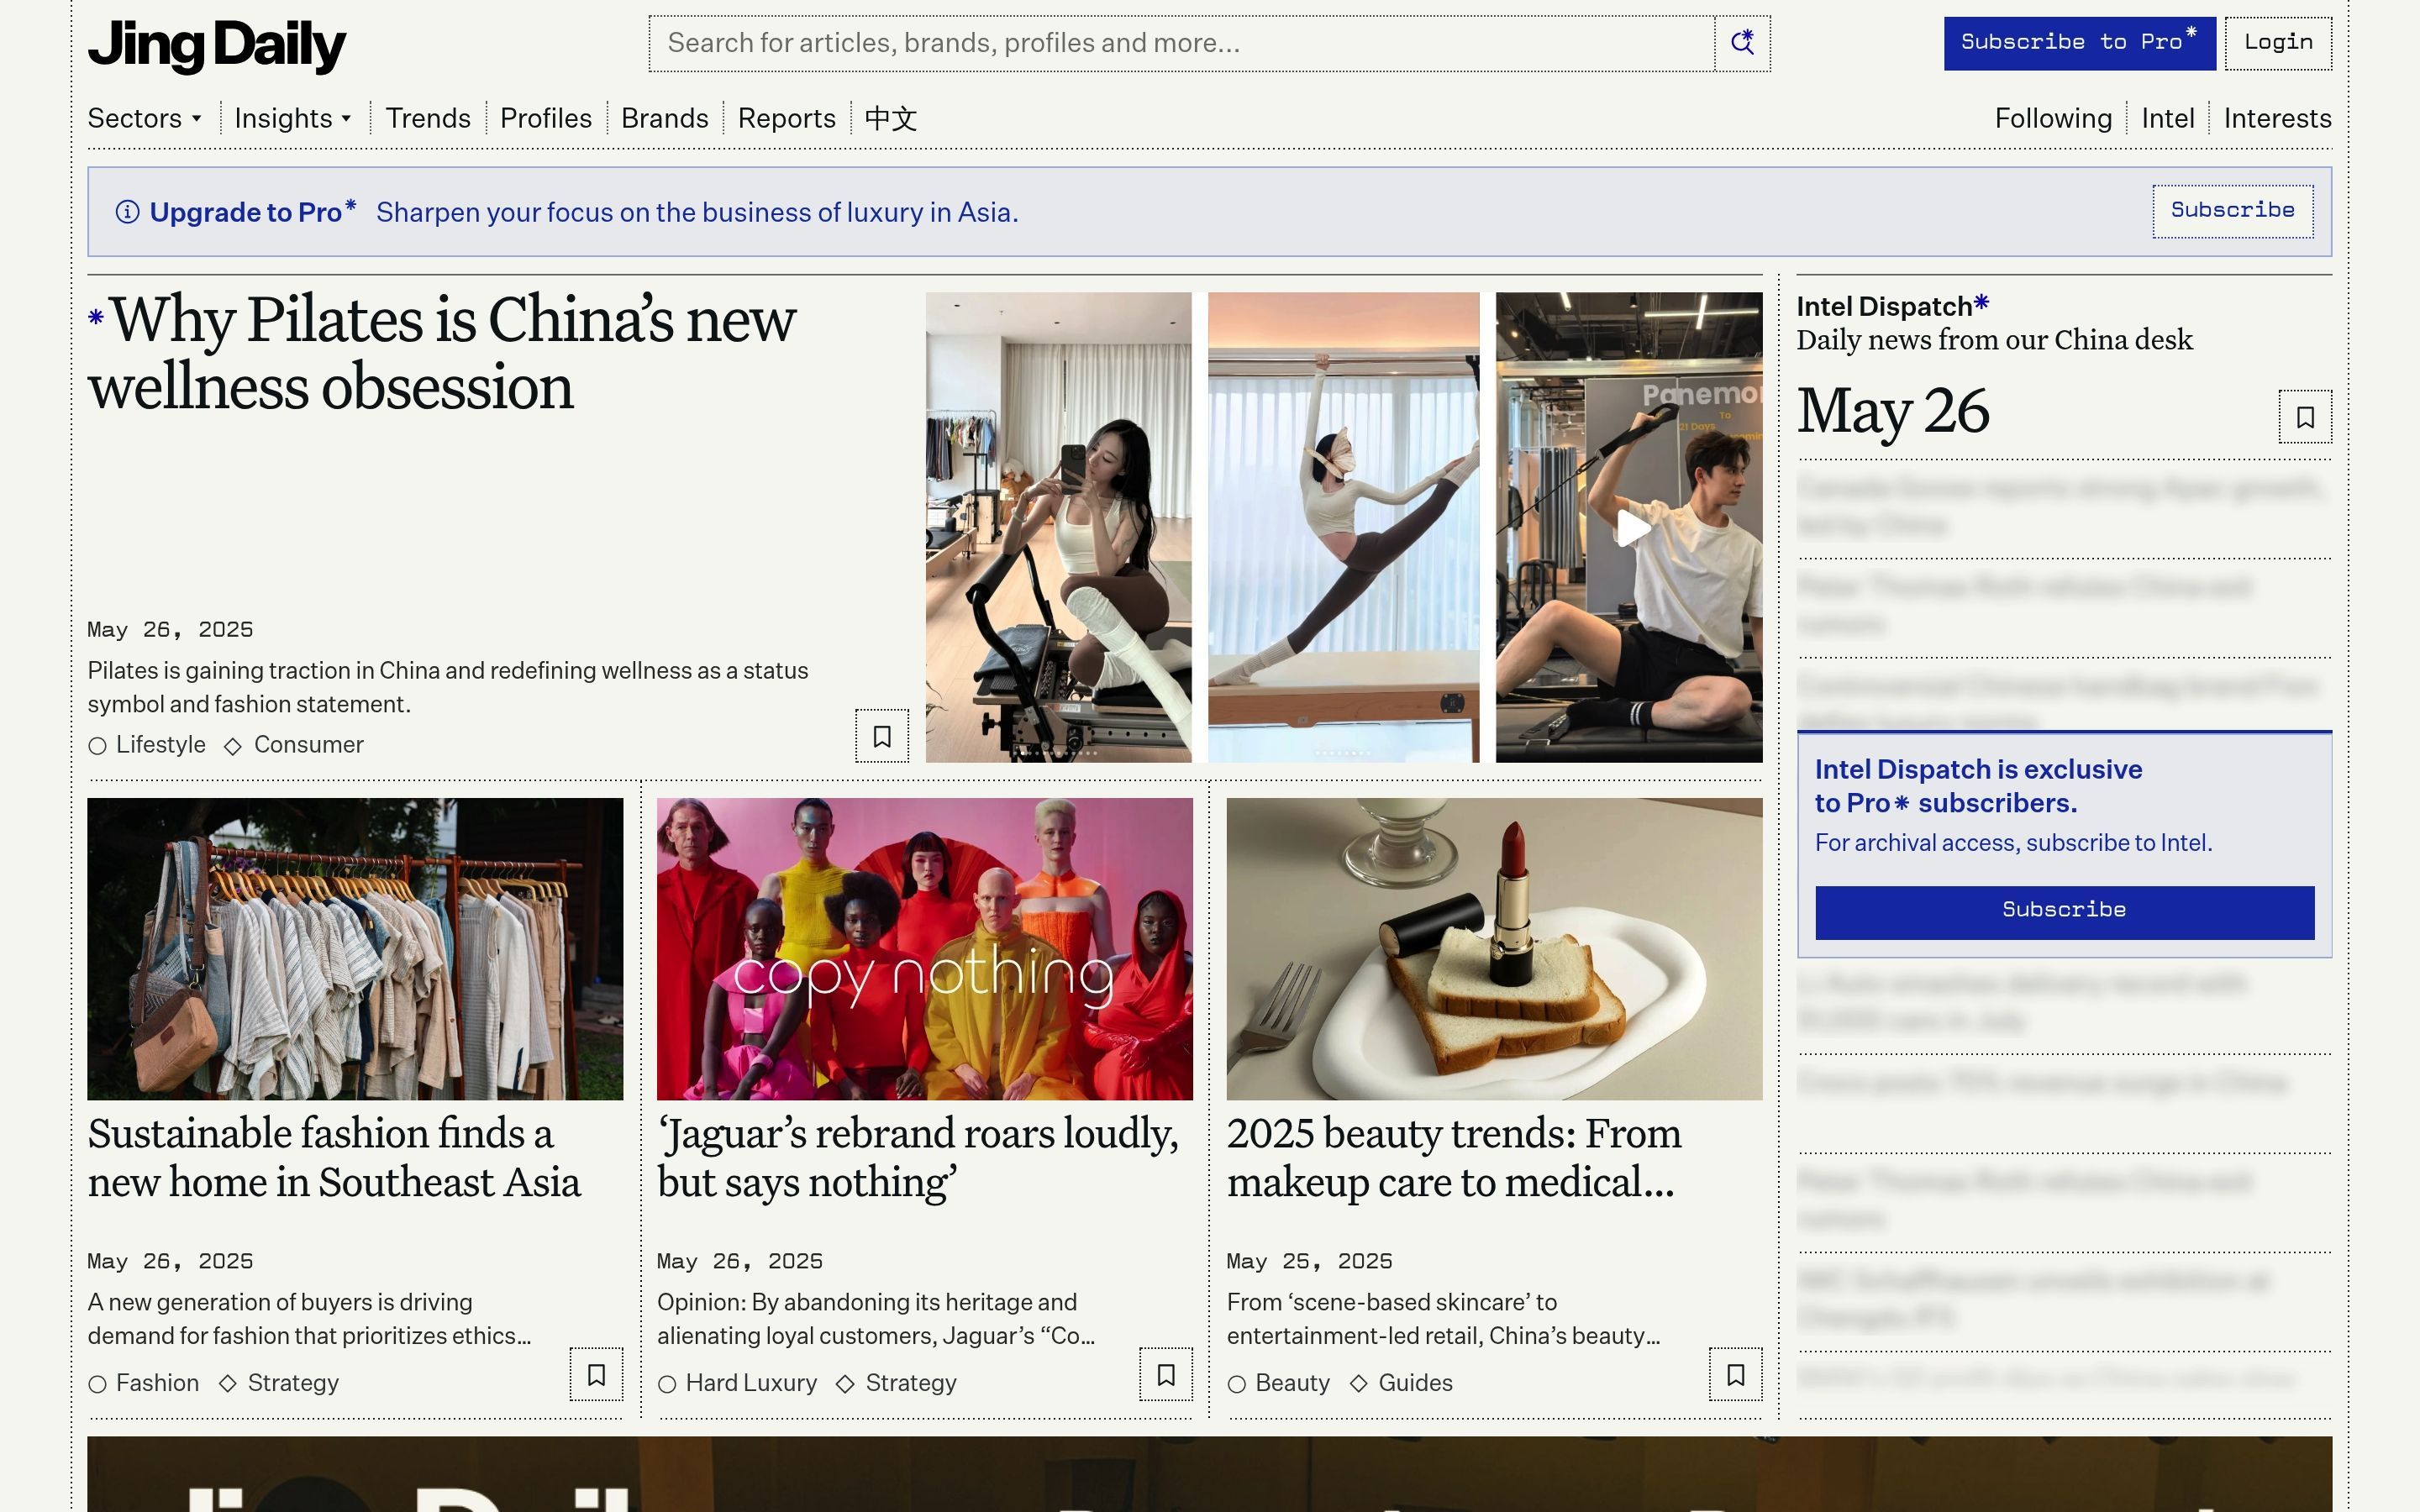Screen dimensions: 2420x1512
Task: Click Subscribe in the Intel Dispatch box
Action: coord(2064,911)
